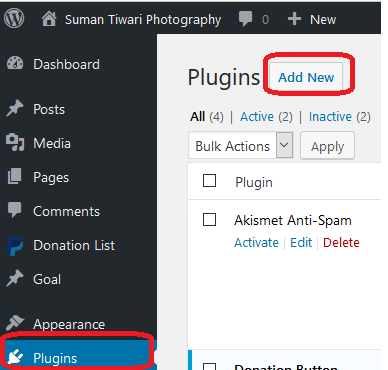This screenshot has height=370, width=388.
Task: Tick the select-all Plugin header checkbox
Action: pyautogui.click(x=209, y=181)
